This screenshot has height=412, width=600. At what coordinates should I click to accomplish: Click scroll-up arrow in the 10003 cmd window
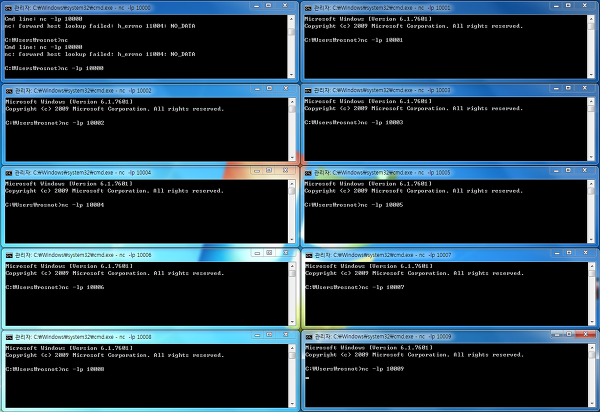[x=591, y=101]
